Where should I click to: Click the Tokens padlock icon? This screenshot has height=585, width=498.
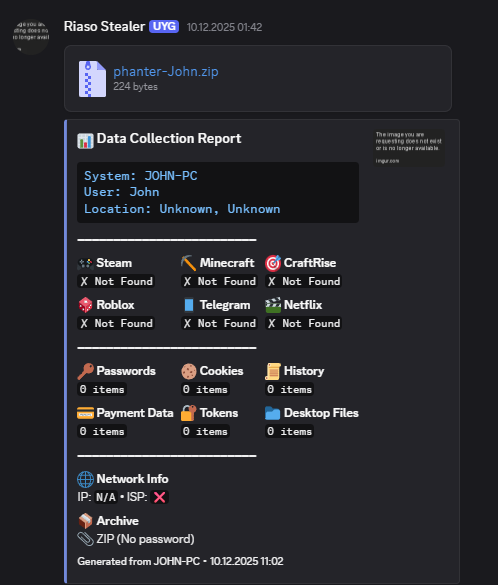click(189, 413)
